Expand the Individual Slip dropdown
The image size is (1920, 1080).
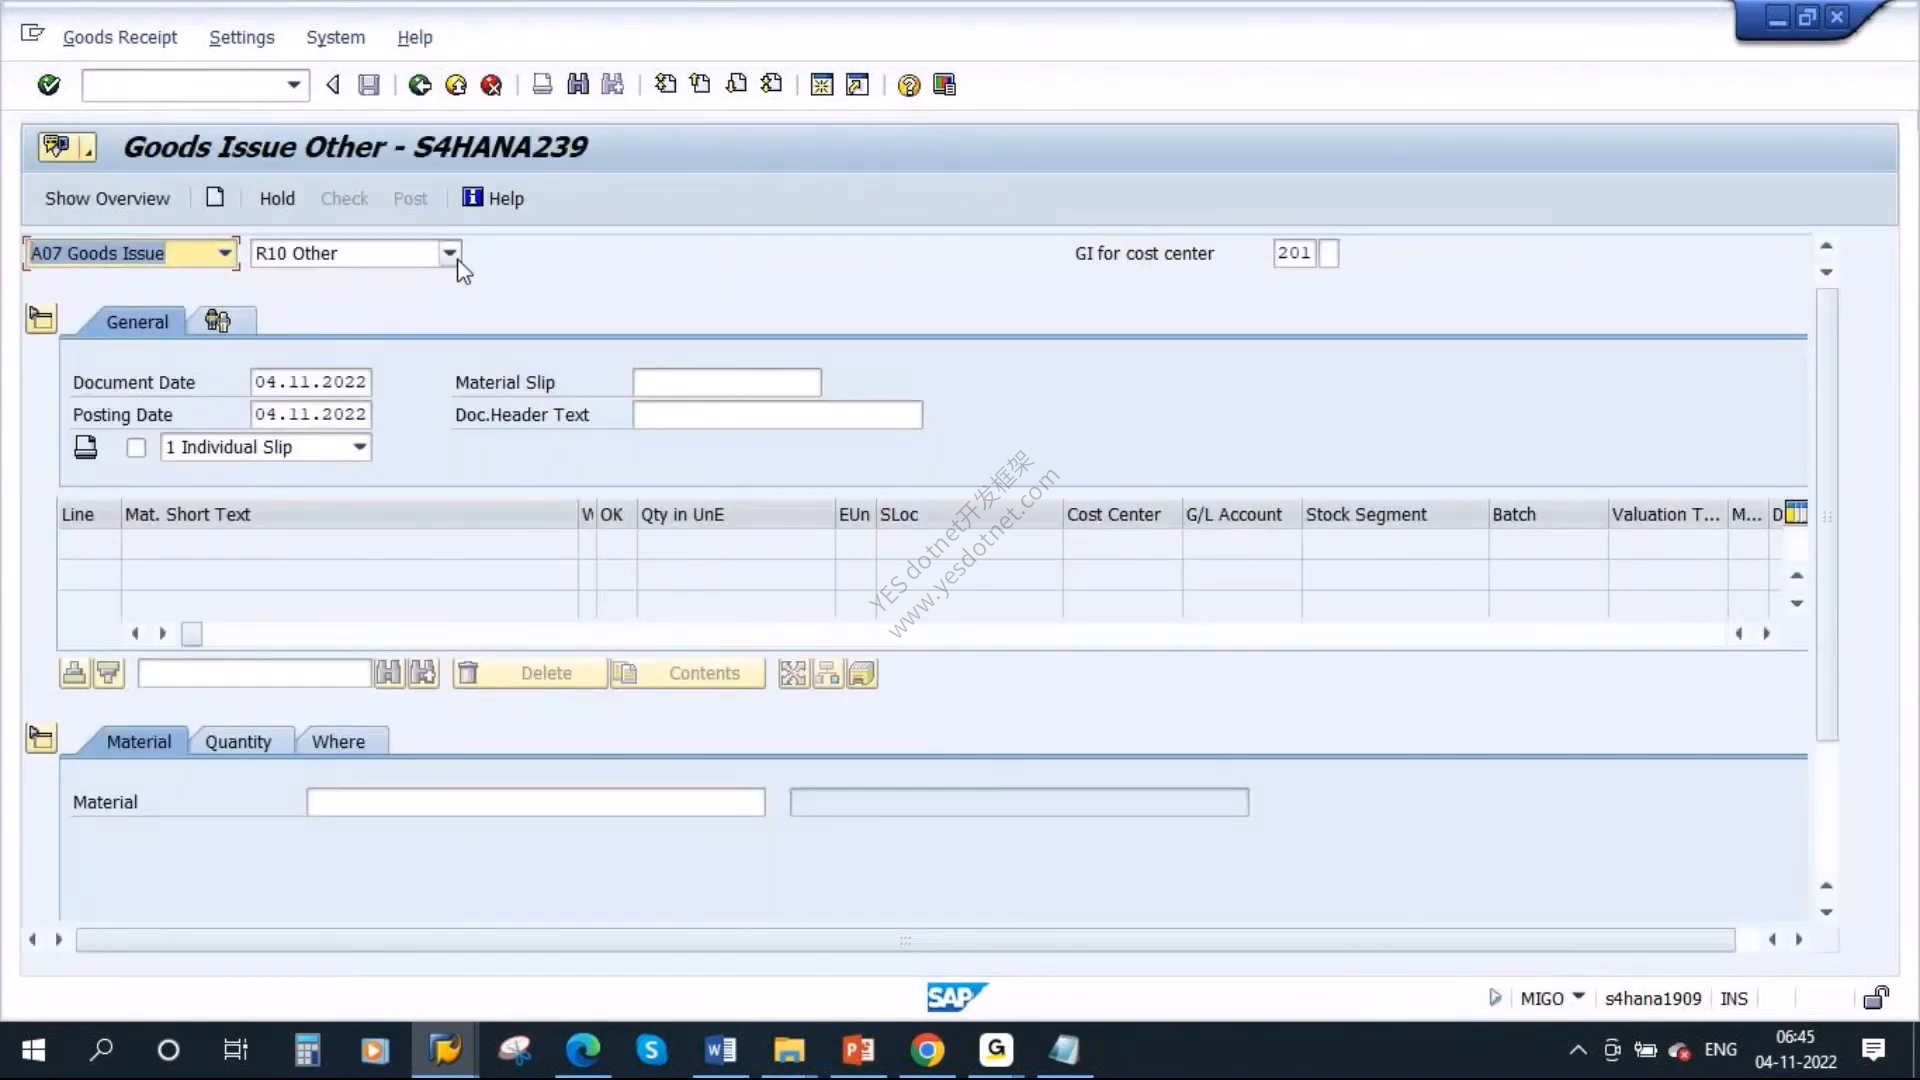pyautogui.click(x=360, y=447)
